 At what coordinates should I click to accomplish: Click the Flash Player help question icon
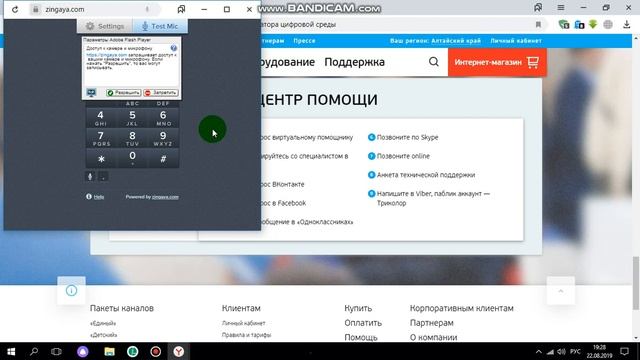pos(174,48)
